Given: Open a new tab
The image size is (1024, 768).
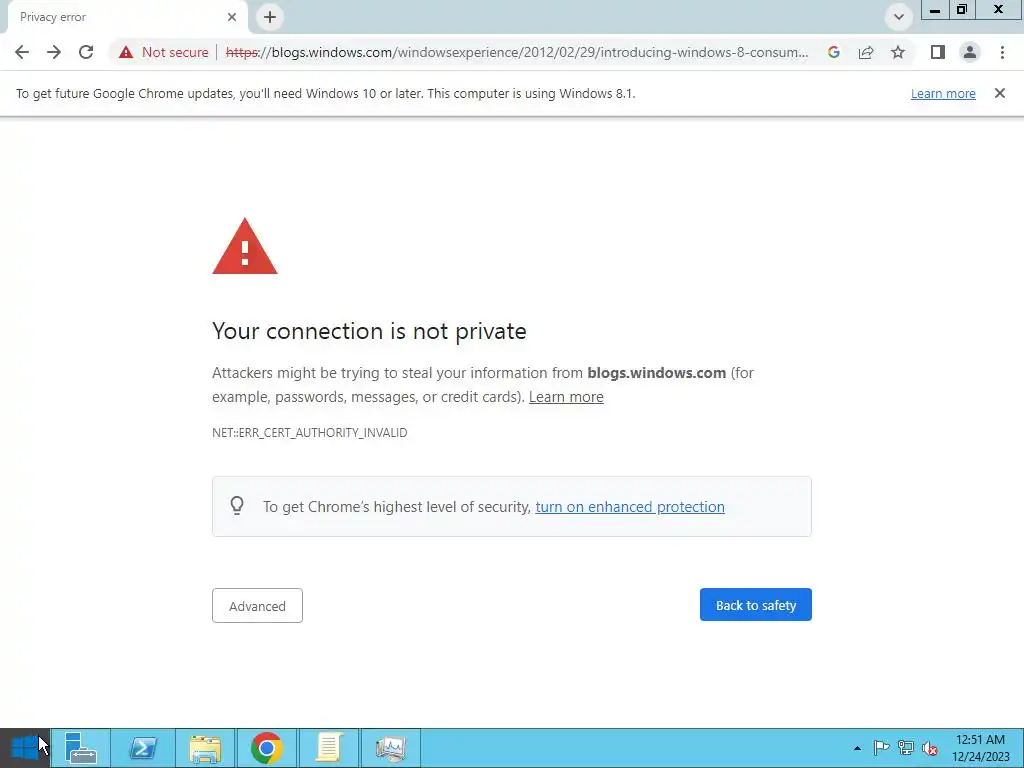Looking at the screenshot, I should click(270, 17).
